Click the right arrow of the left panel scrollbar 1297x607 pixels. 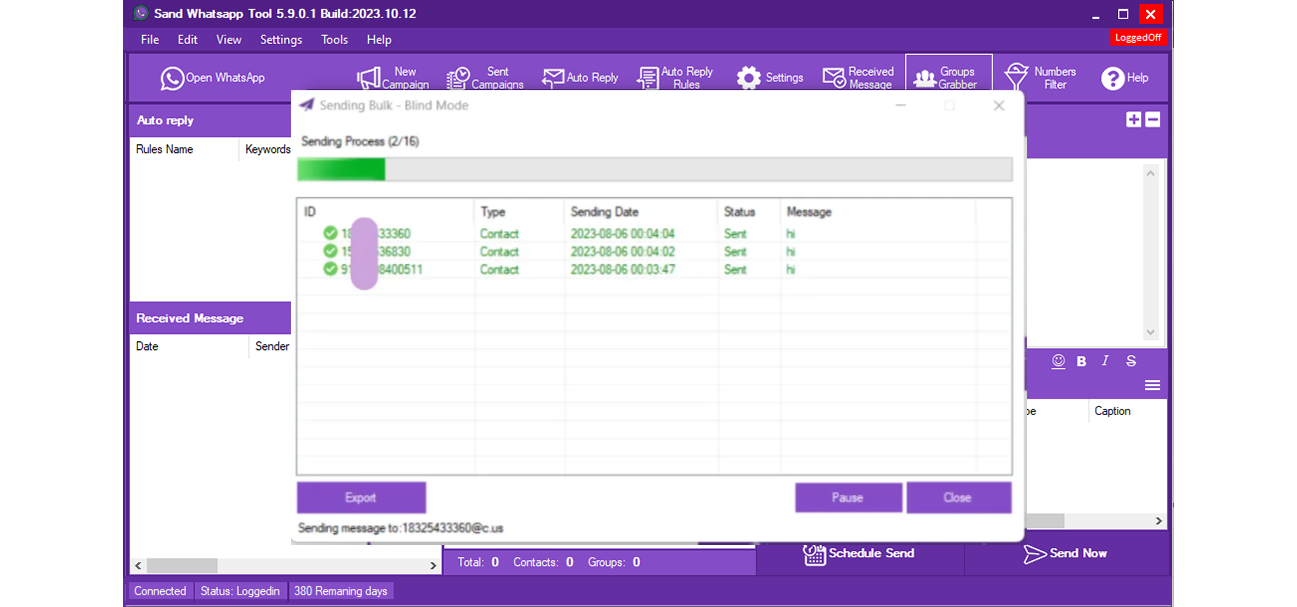pos(434,565)
